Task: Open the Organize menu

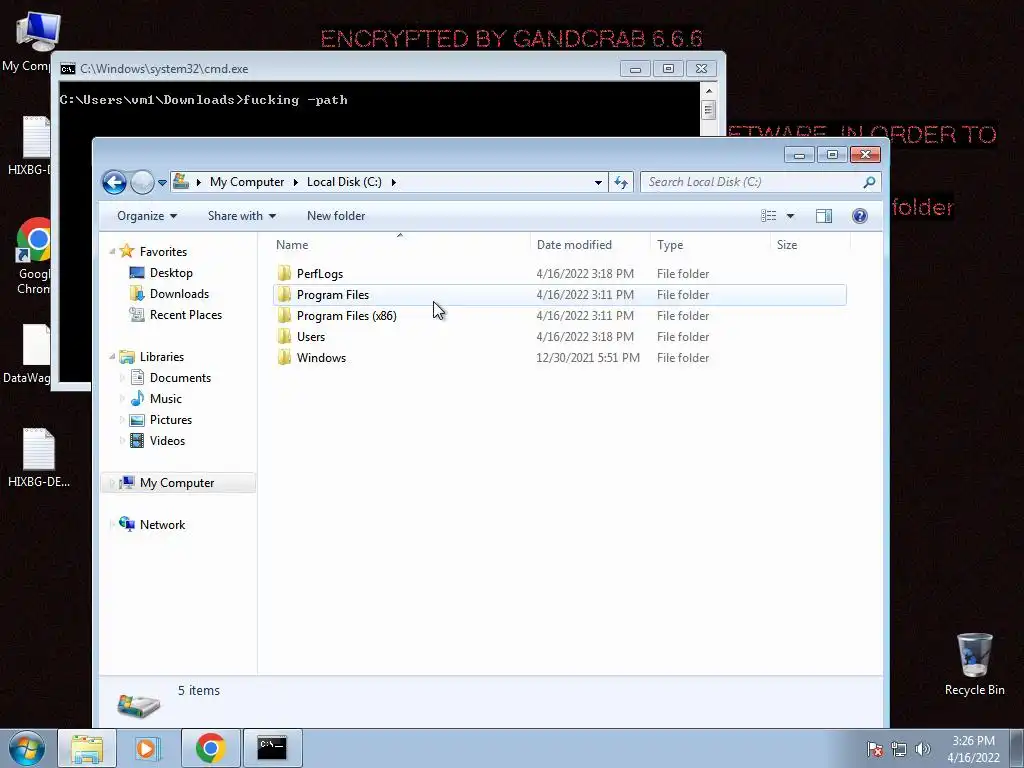Action: point(147,216)
